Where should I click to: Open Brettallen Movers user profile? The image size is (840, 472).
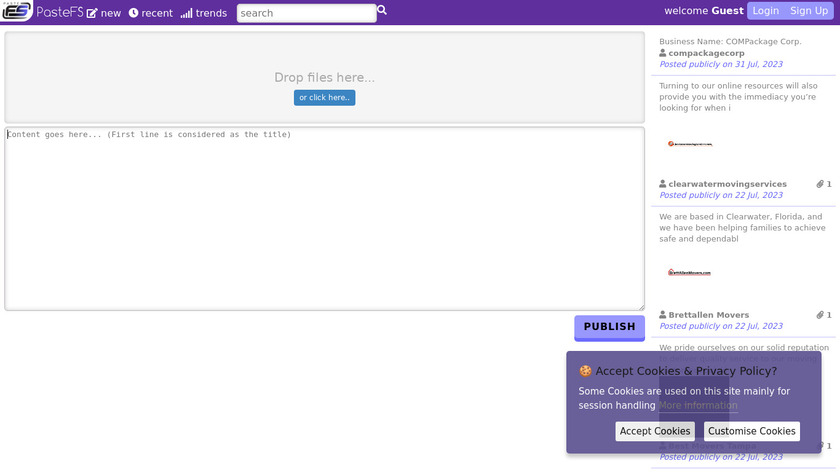pos(708,315)
